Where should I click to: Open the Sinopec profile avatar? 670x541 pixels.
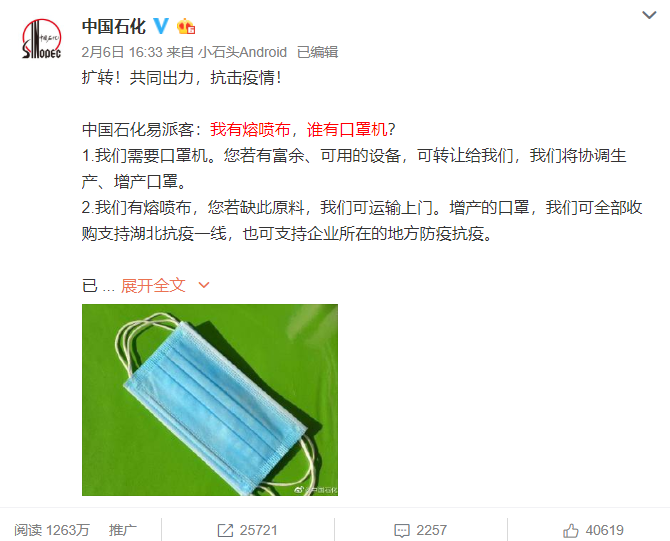42,39
